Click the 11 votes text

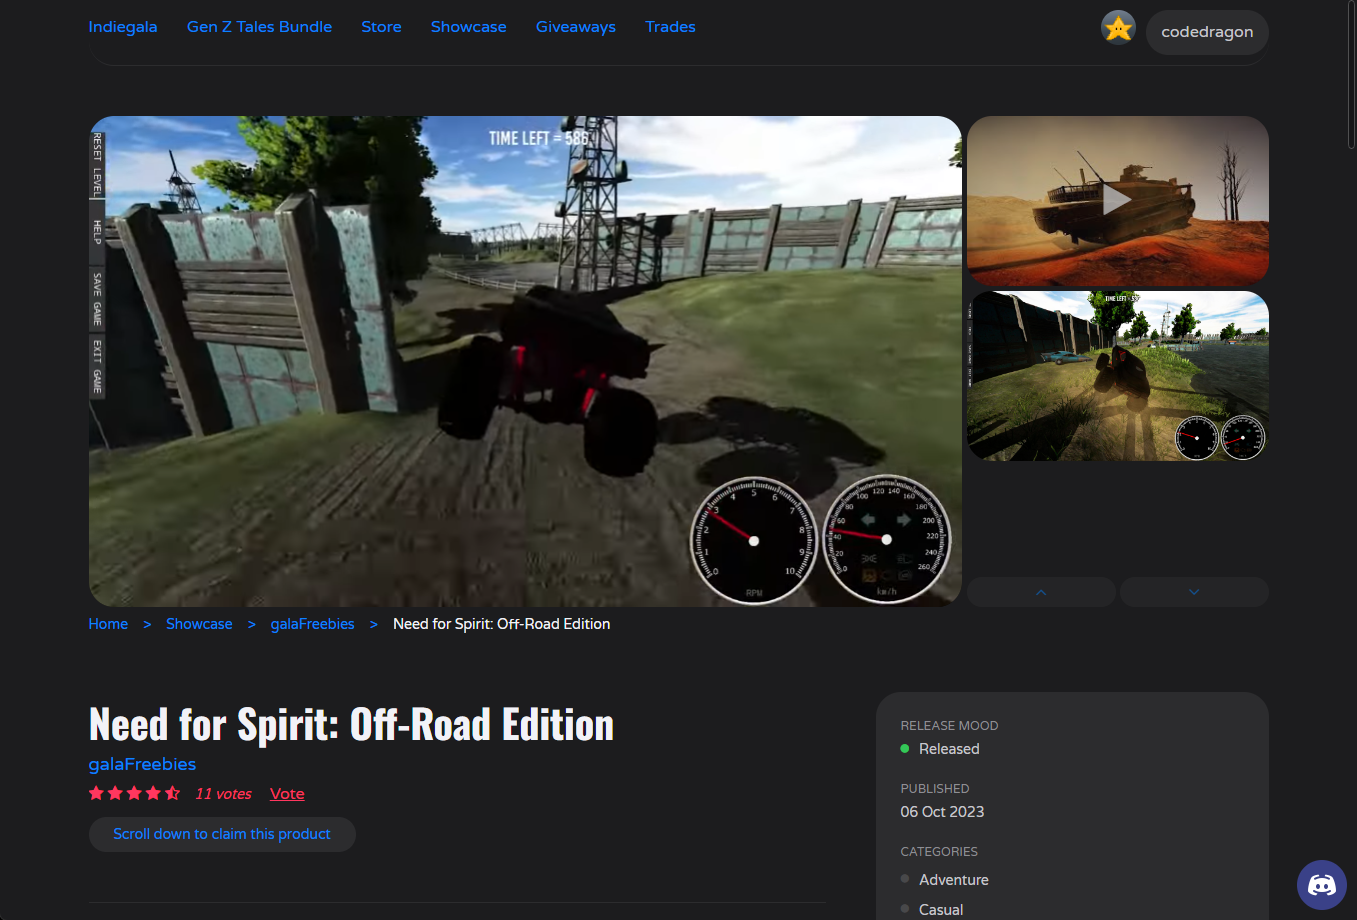pyautogui.click(x=223, y=794)
